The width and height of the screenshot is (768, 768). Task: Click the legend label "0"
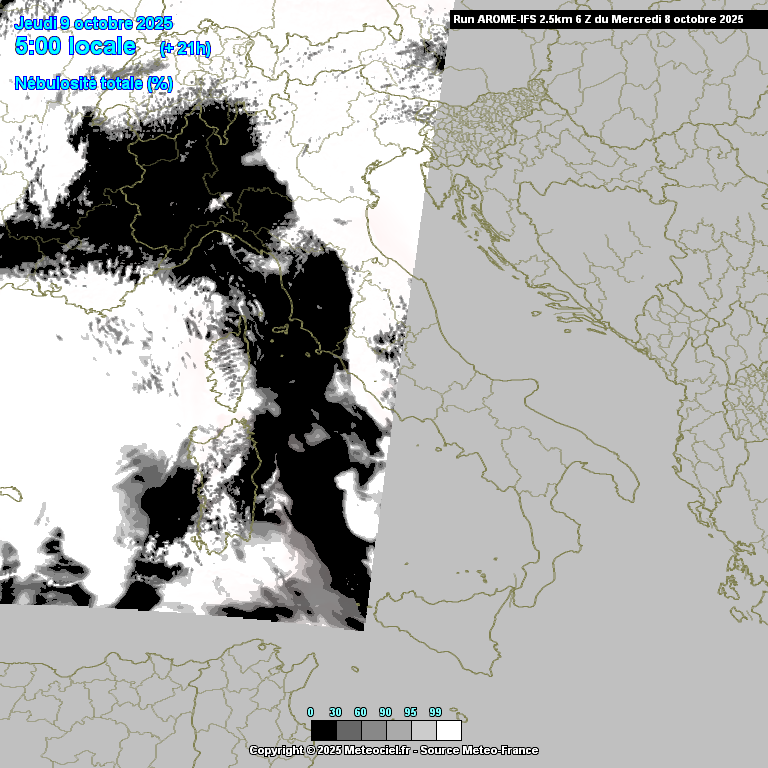tap(311, 712)
